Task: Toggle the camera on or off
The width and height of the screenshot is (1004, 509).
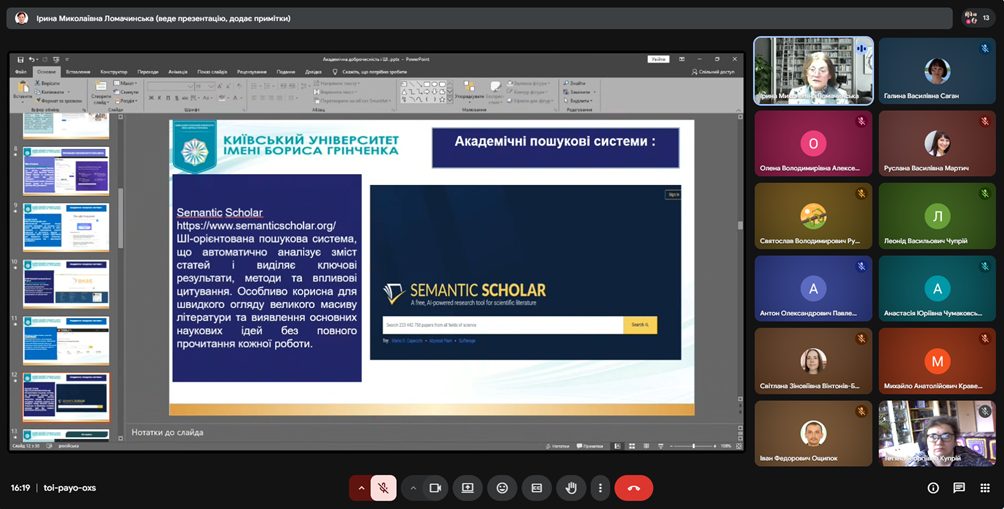Action: pos(435,488)
